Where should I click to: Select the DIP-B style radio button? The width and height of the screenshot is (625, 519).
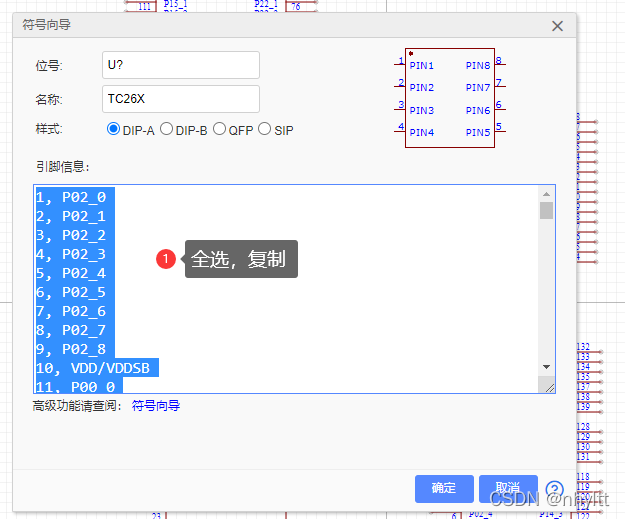(166, 129)
